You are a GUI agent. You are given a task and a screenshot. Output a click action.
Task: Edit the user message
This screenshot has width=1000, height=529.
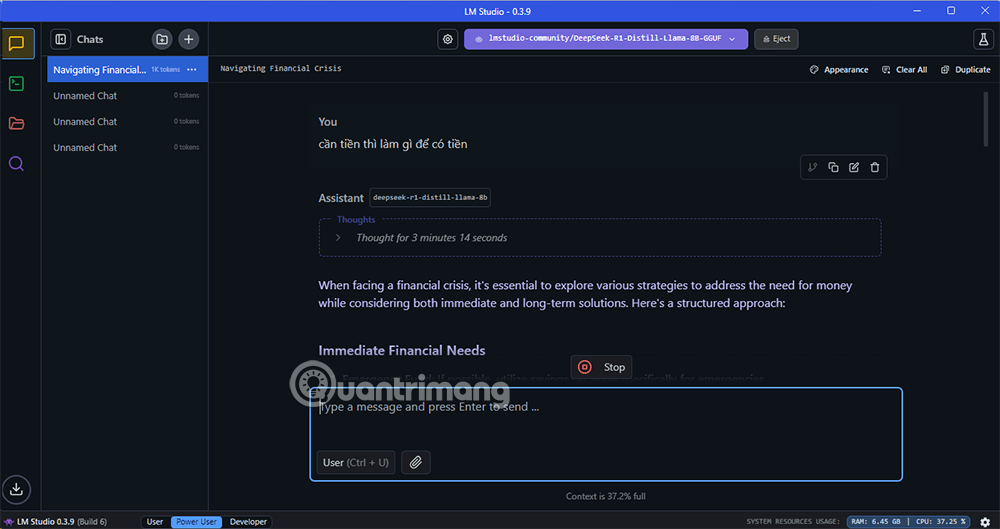point(854,167)
